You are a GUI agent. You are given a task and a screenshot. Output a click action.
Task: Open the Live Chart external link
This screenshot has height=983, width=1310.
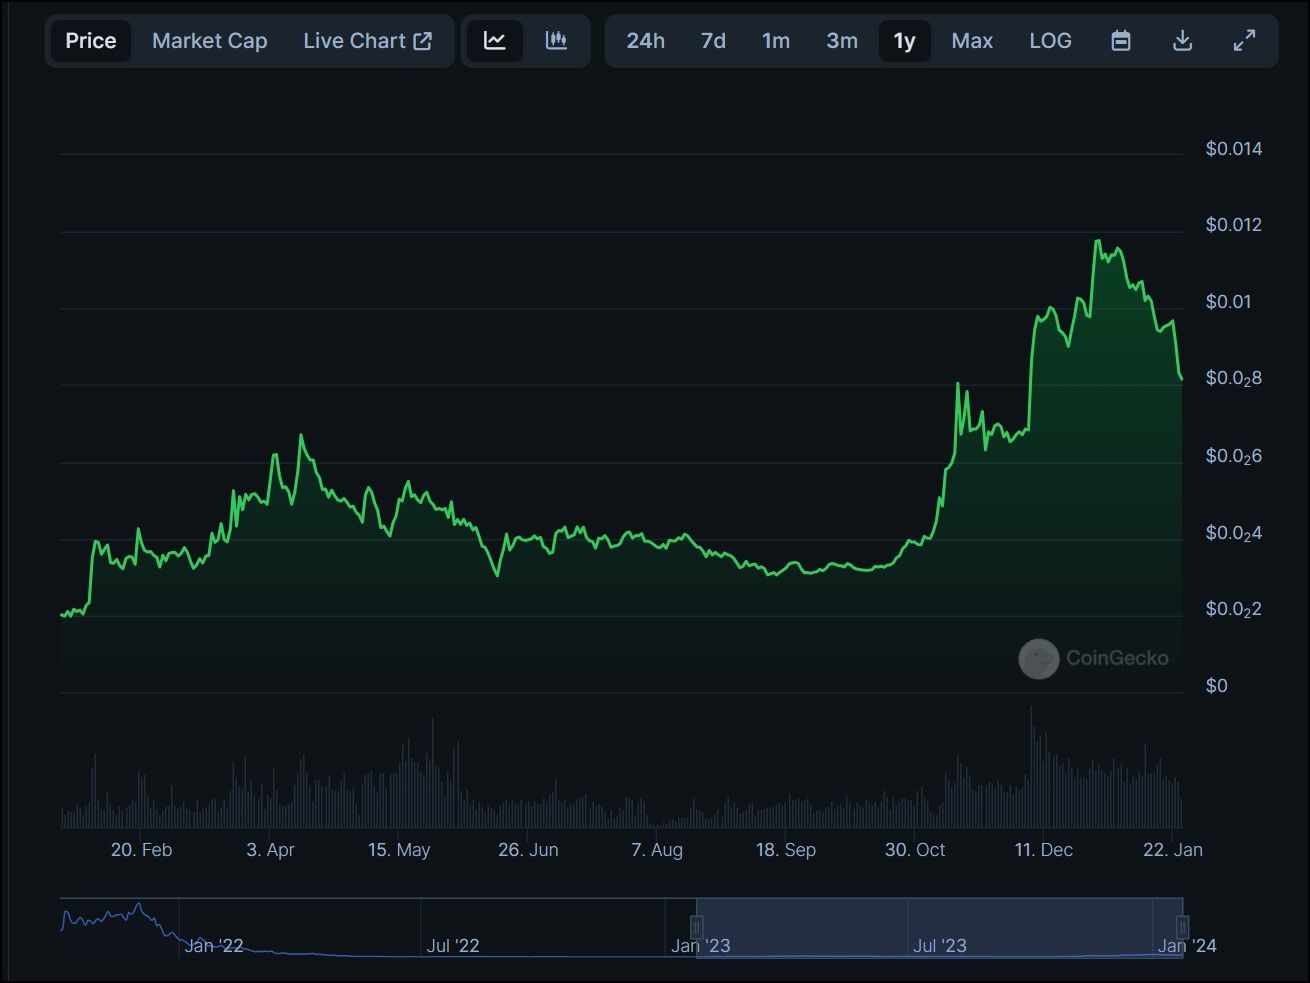(367, 41)
